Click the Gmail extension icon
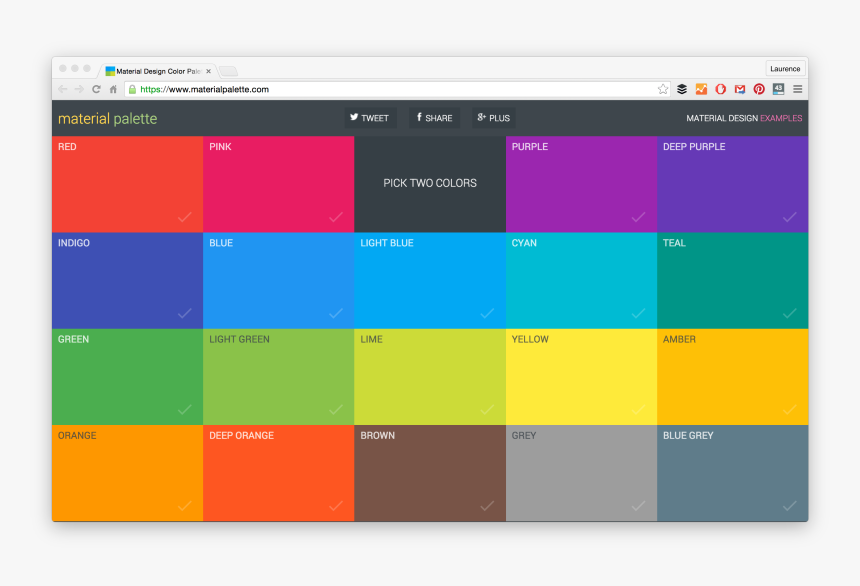Image resolution: width=860 pixels, height=586 pixels. 739,89
